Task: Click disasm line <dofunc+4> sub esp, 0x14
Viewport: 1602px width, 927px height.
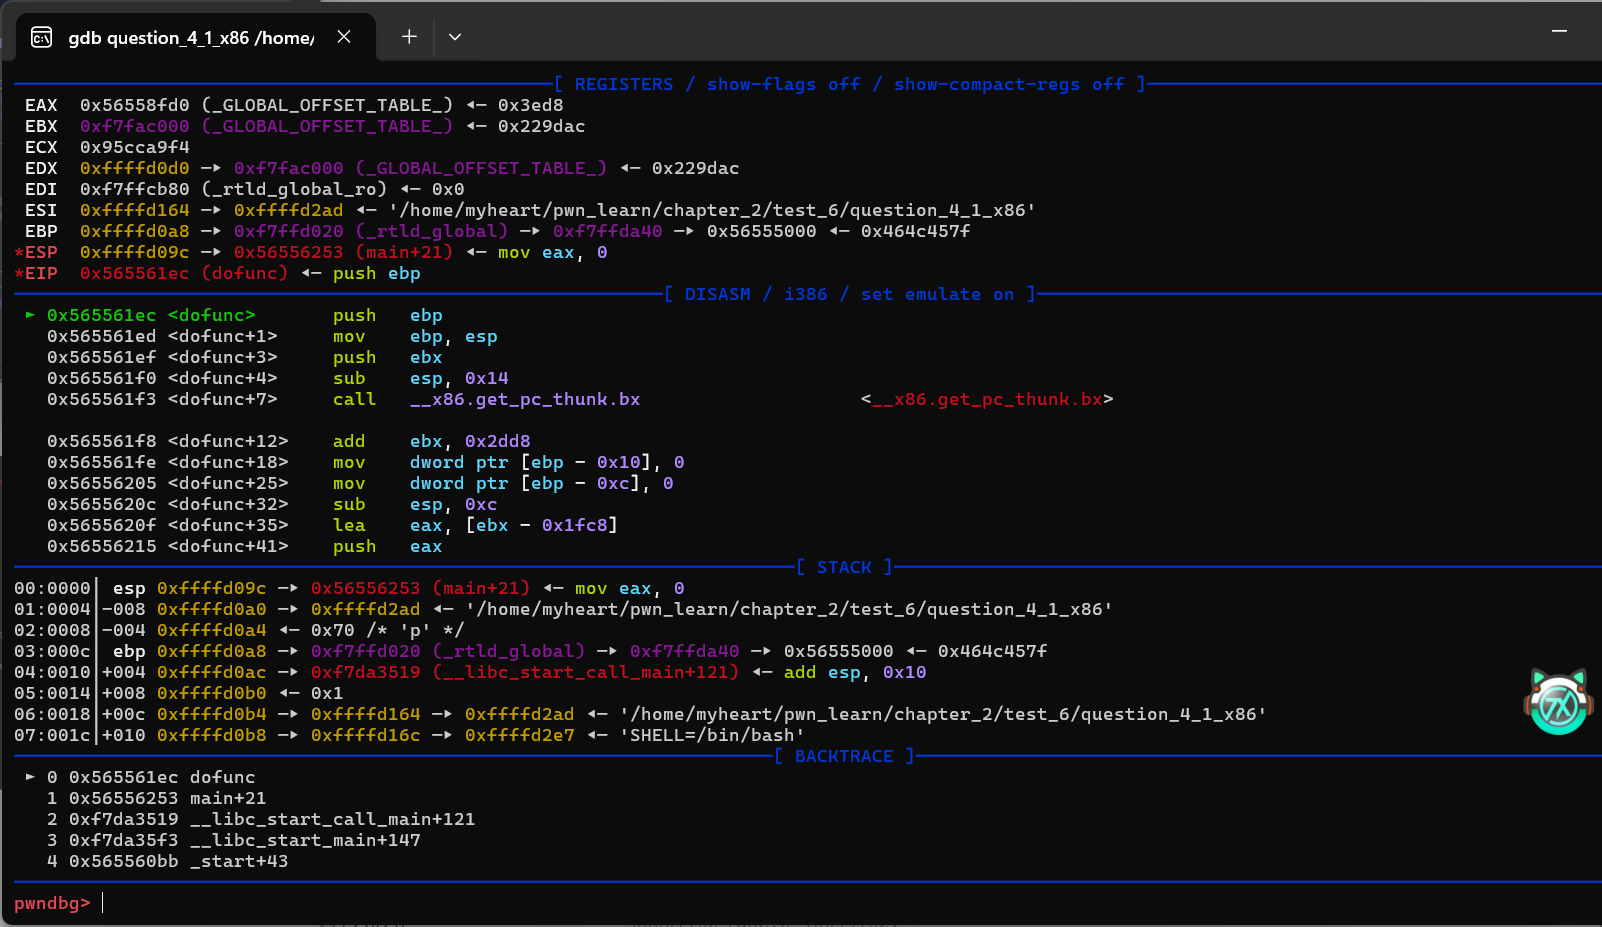Action: click(x=277, y=378)
